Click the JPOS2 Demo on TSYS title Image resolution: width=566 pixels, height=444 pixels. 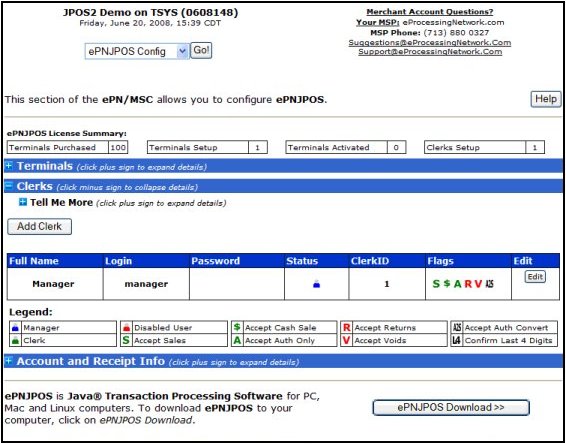151,12
